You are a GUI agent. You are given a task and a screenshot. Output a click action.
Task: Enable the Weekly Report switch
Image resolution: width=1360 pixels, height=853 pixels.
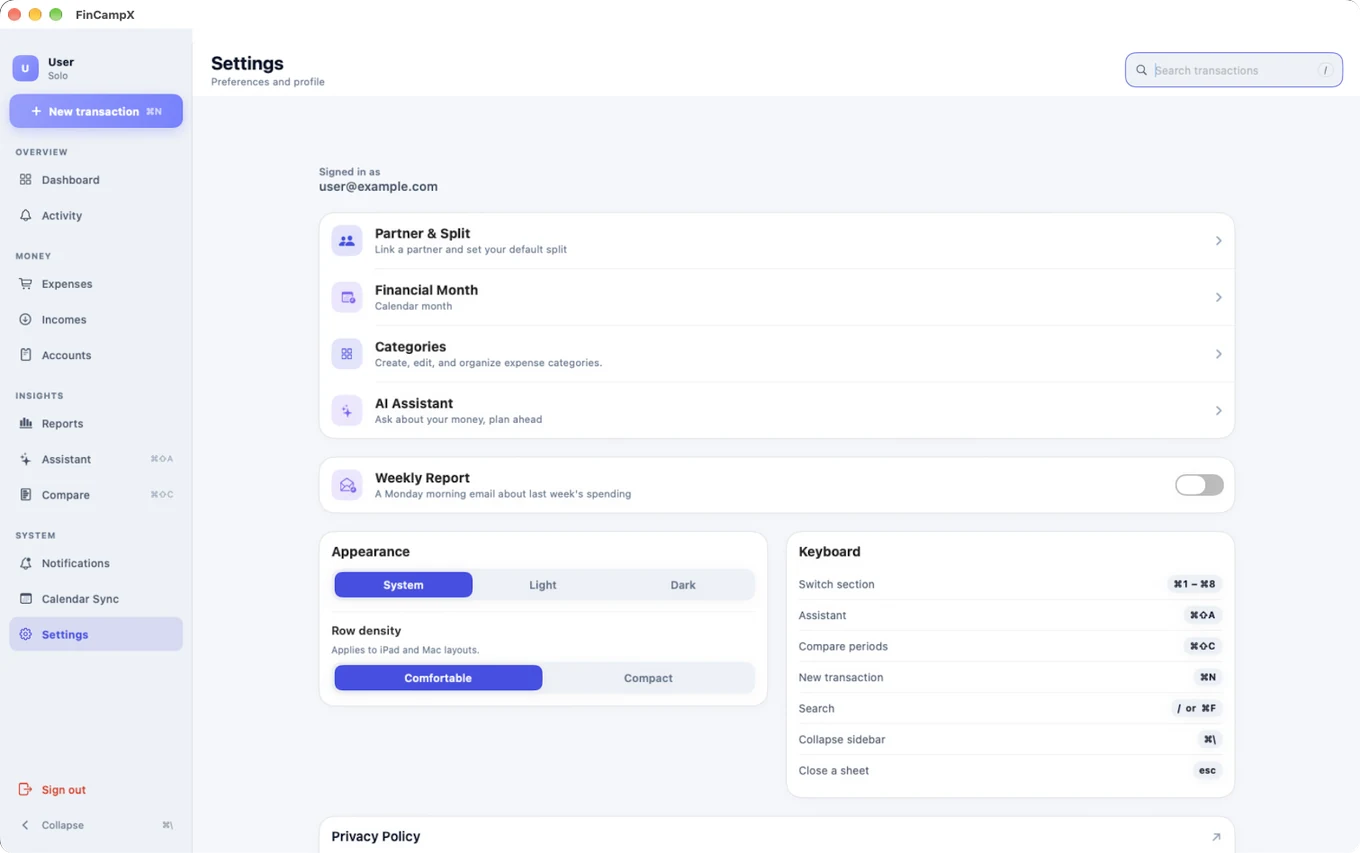[1199, 485]
